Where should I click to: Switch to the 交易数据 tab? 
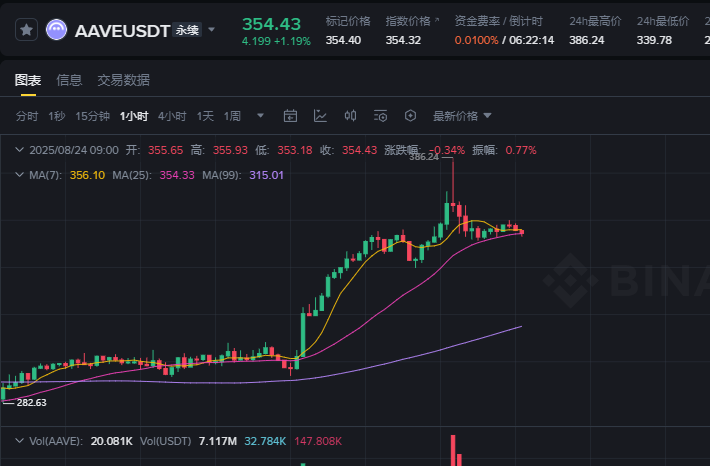pos(123,80)
